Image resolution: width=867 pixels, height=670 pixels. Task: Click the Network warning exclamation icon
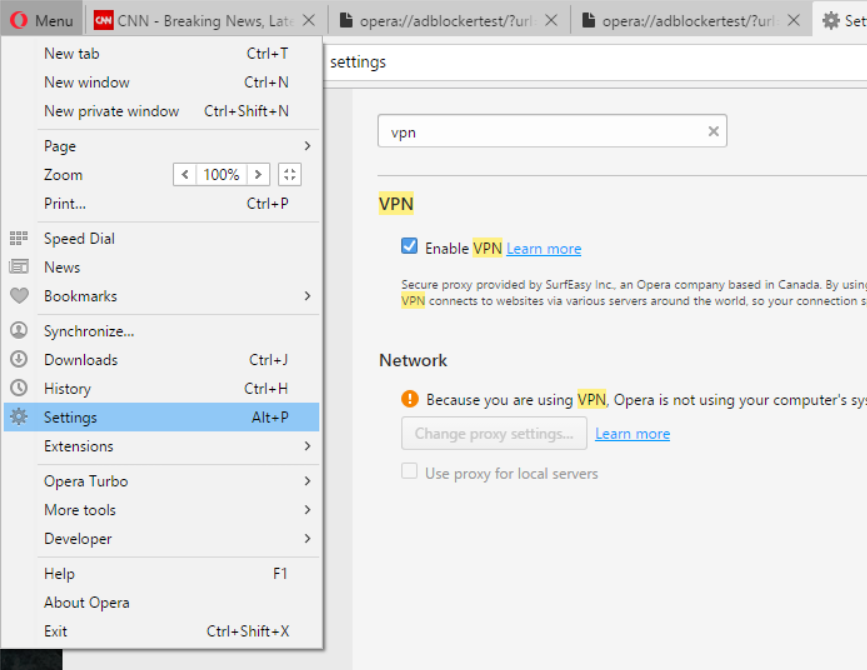[x=410, y=398]
